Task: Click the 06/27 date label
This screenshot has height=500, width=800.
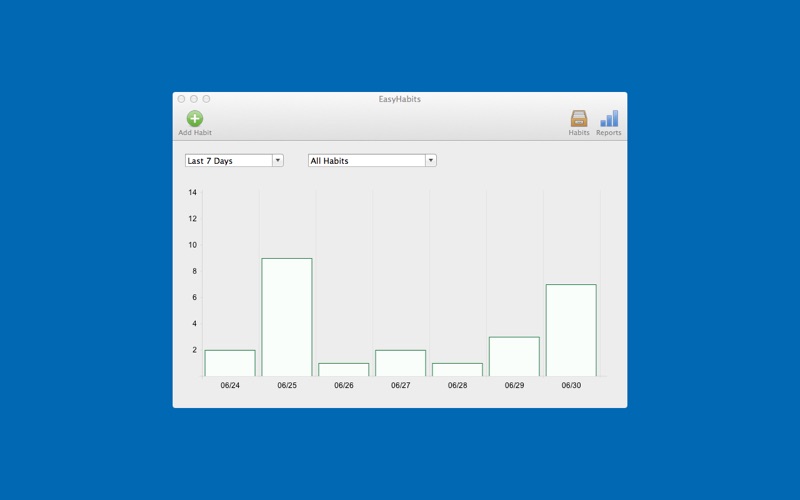Action: 401,385
